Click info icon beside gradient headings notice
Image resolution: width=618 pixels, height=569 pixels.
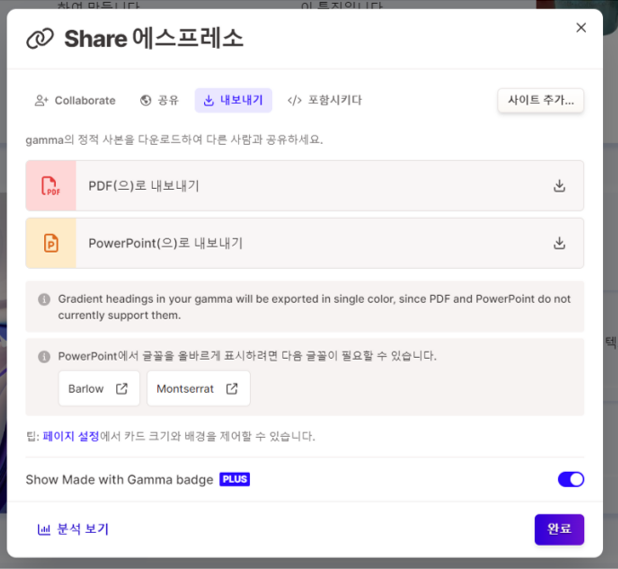coord(44,299)
